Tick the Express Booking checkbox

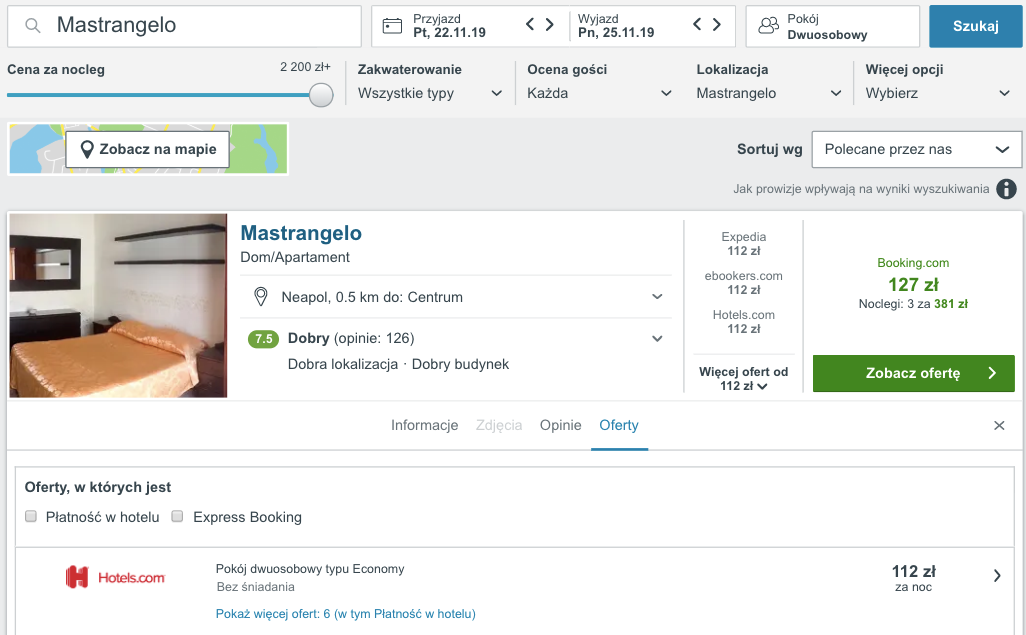tap(178, 517)
